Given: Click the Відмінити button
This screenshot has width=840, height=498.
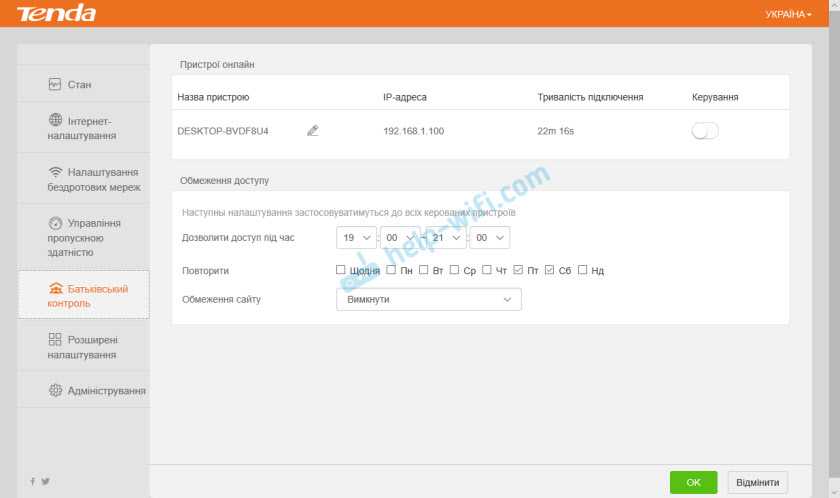Looking at the screenshot, I should click(758, 482).
